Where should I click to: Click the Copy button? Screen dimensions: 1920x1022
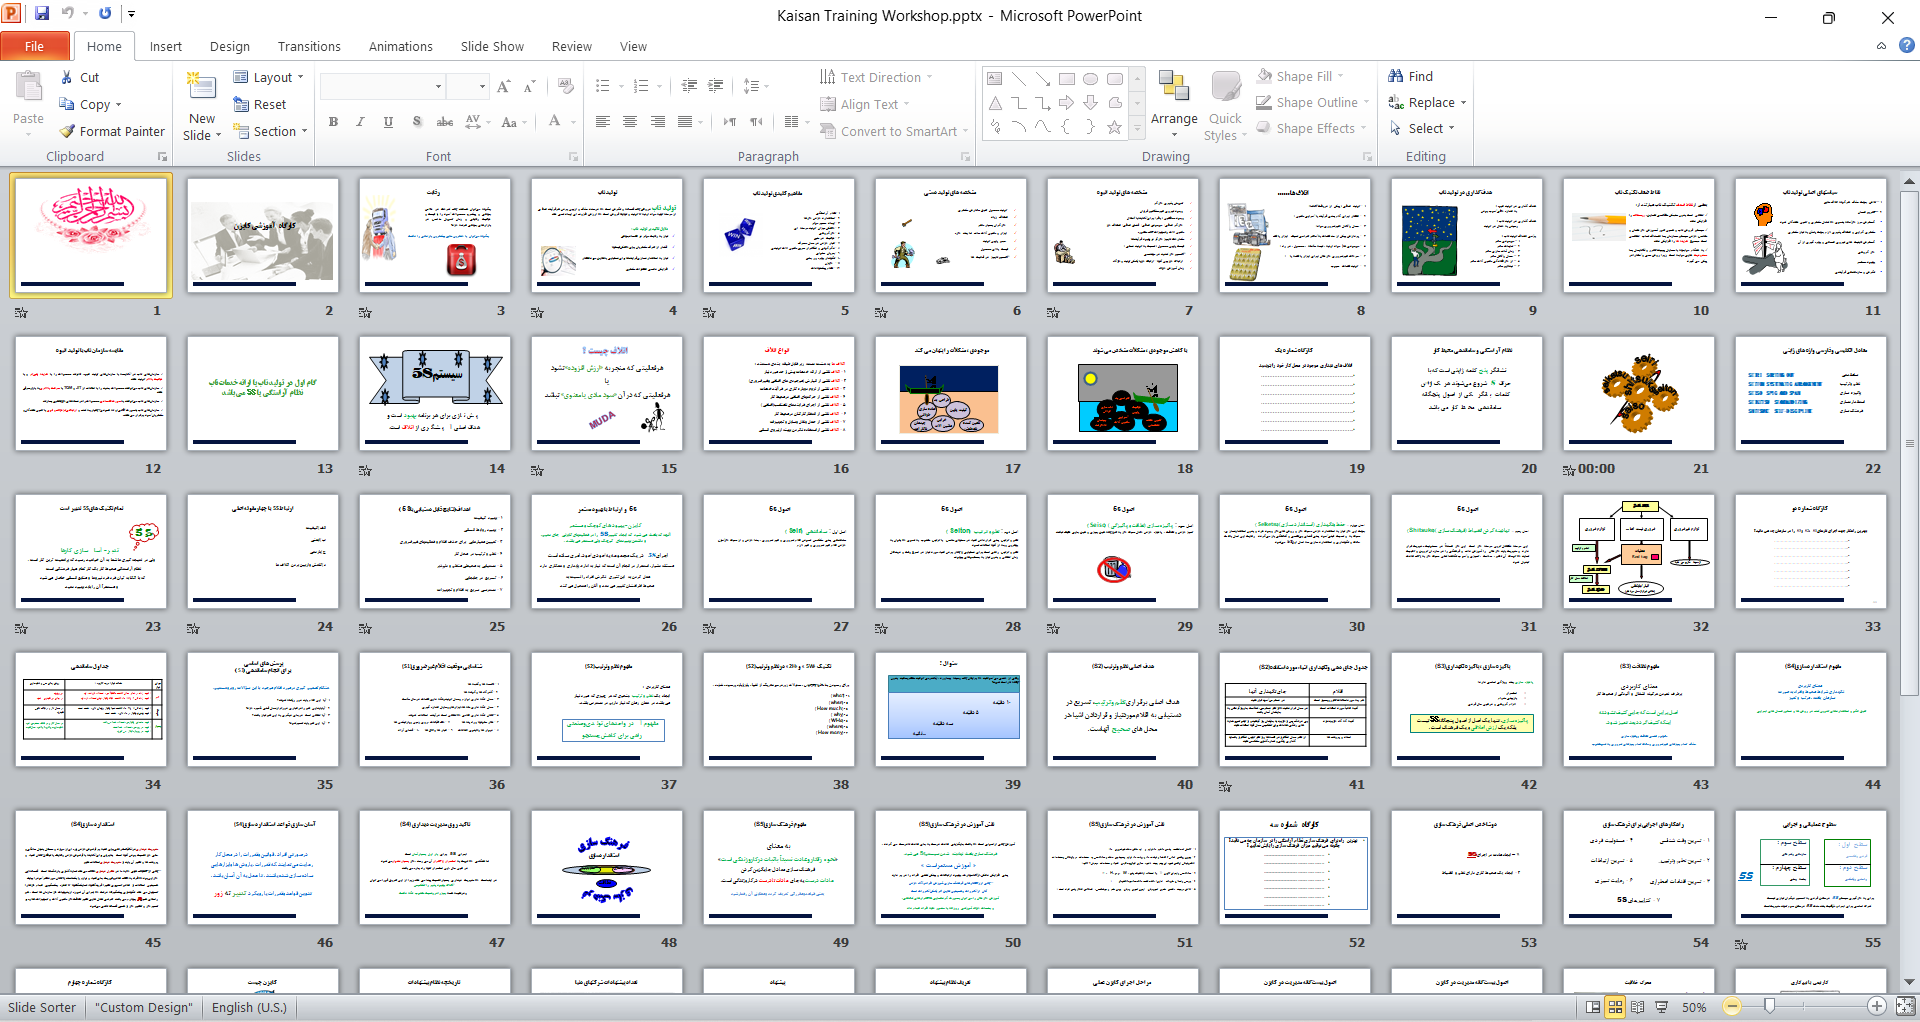(x=90, y=104)
